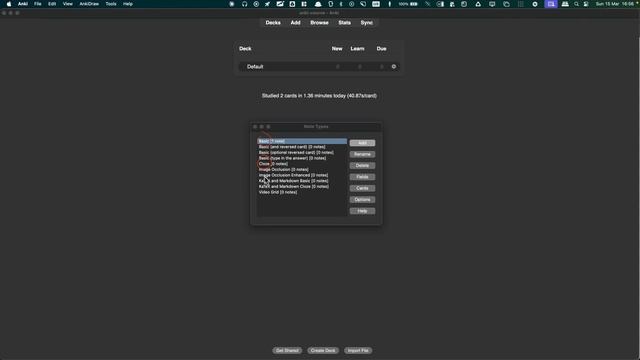
Task: Click the Bluetooth icon in menu bar
Action: [x=341, y=4]
